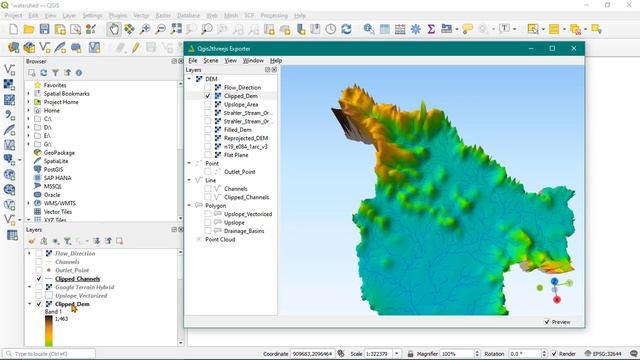Select GeoPackage in the Browser tree
The width and height of the screenshot is (640, 360).
(59, 153)
